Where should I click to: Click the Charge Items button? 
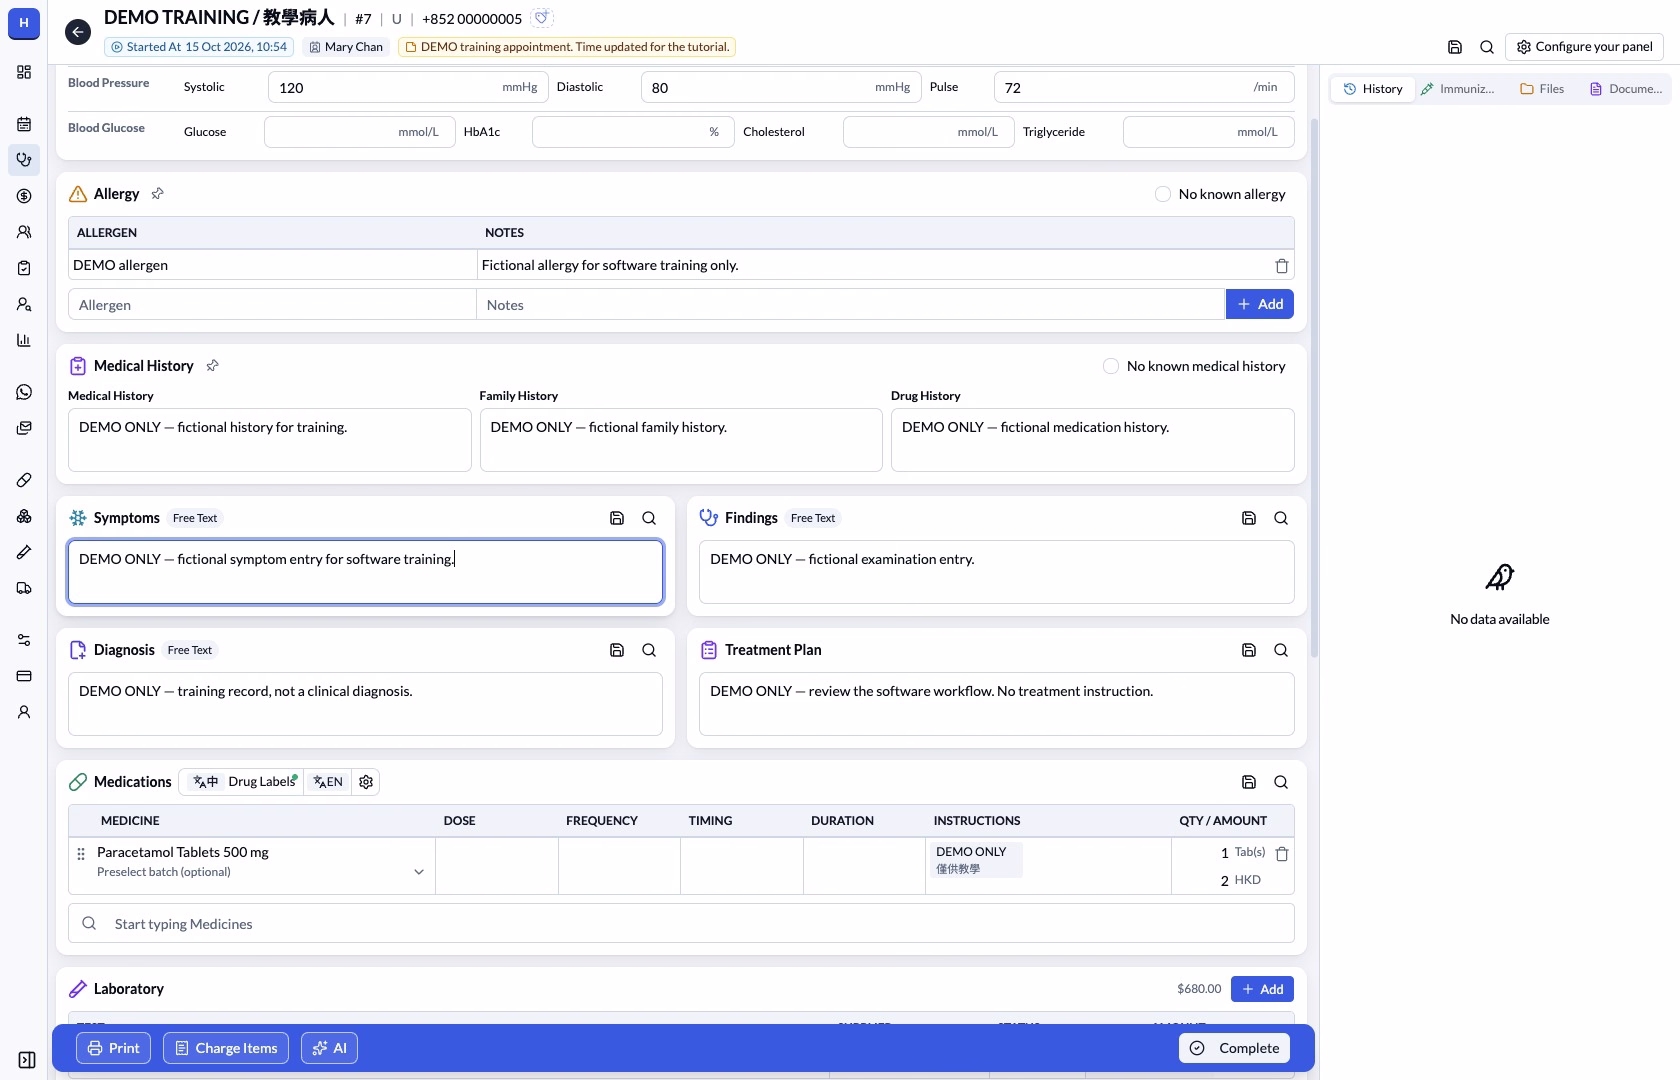coord(226,1048)
